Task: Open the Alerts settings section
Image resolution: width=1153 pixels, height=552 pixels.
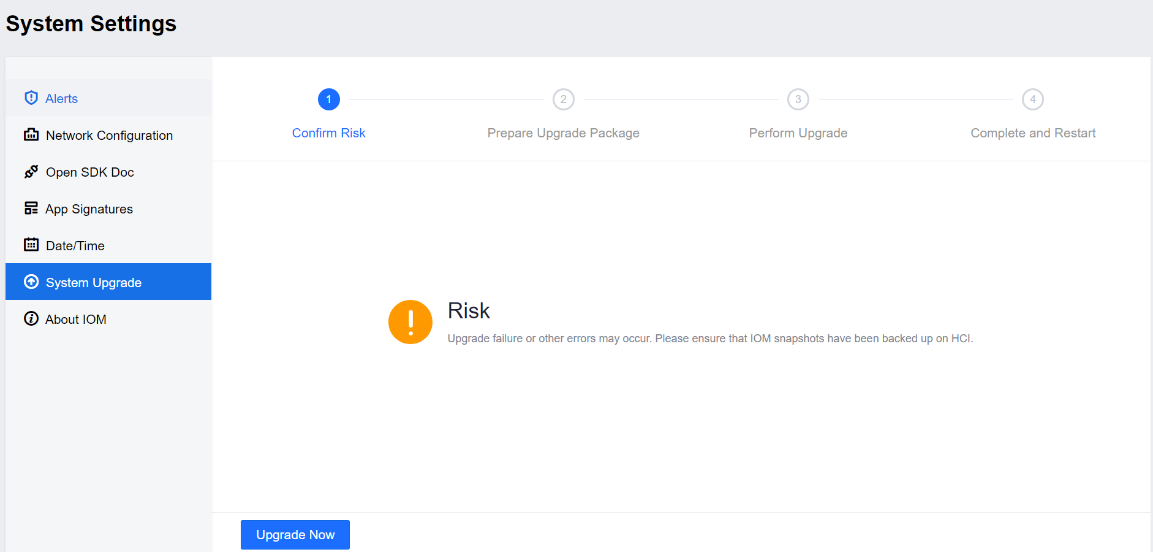Action: (62, 98)
